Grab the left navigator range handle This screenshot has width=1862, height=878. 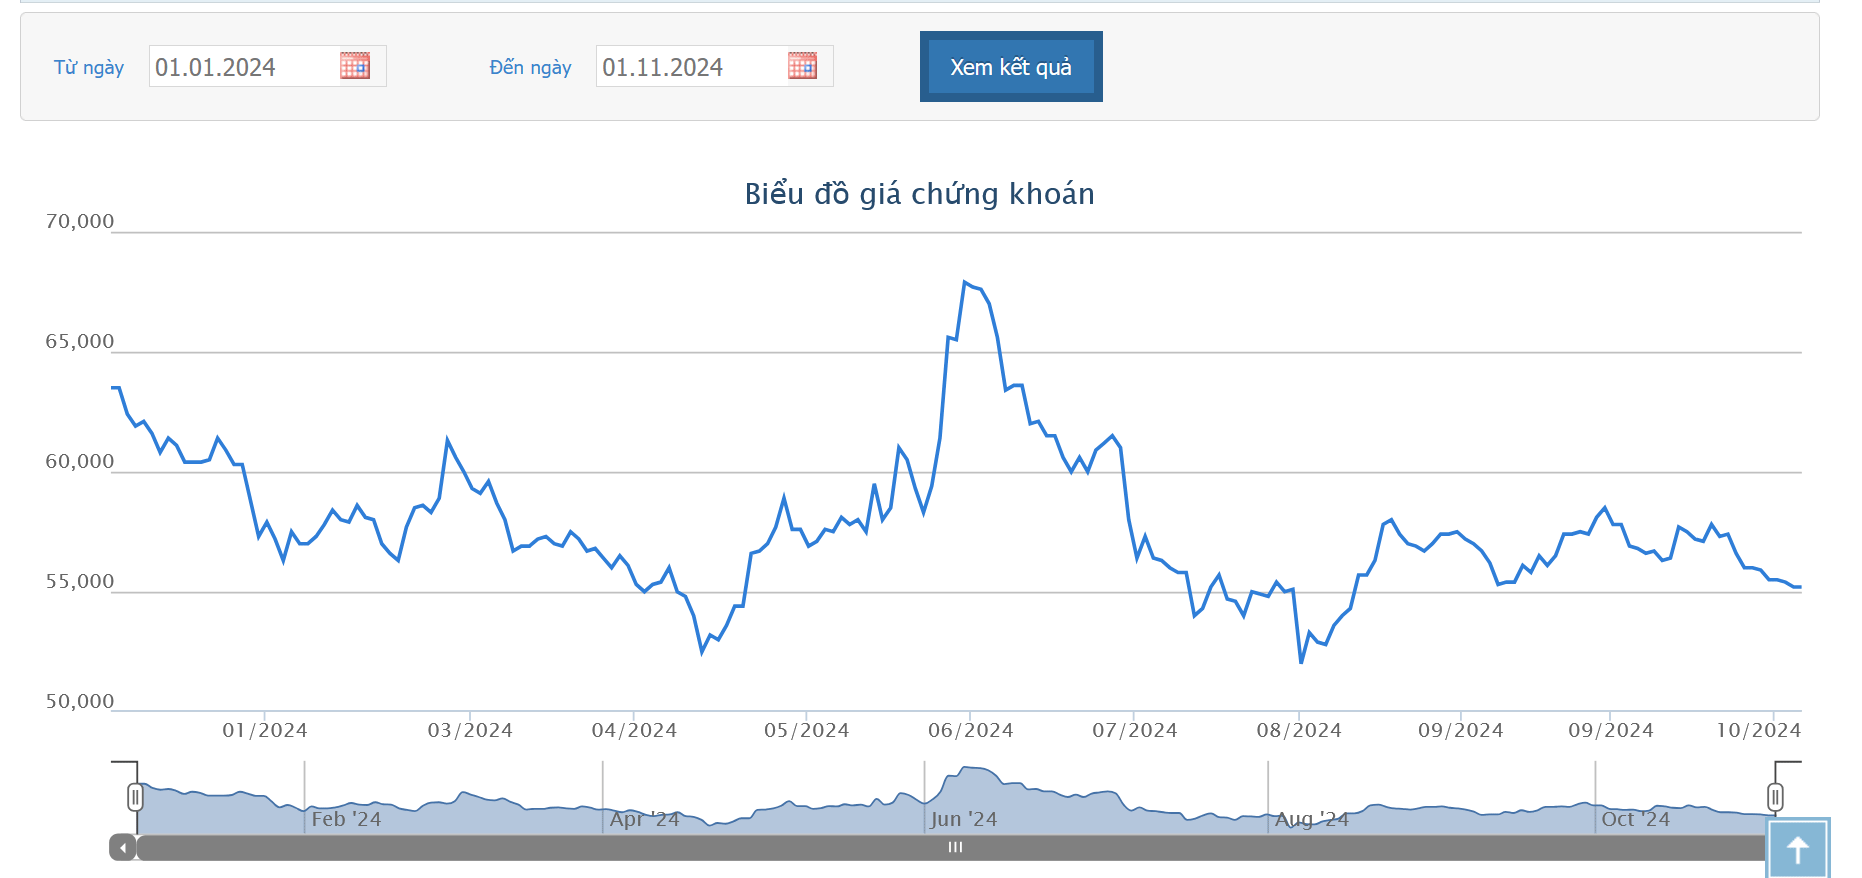pos(135,797)
